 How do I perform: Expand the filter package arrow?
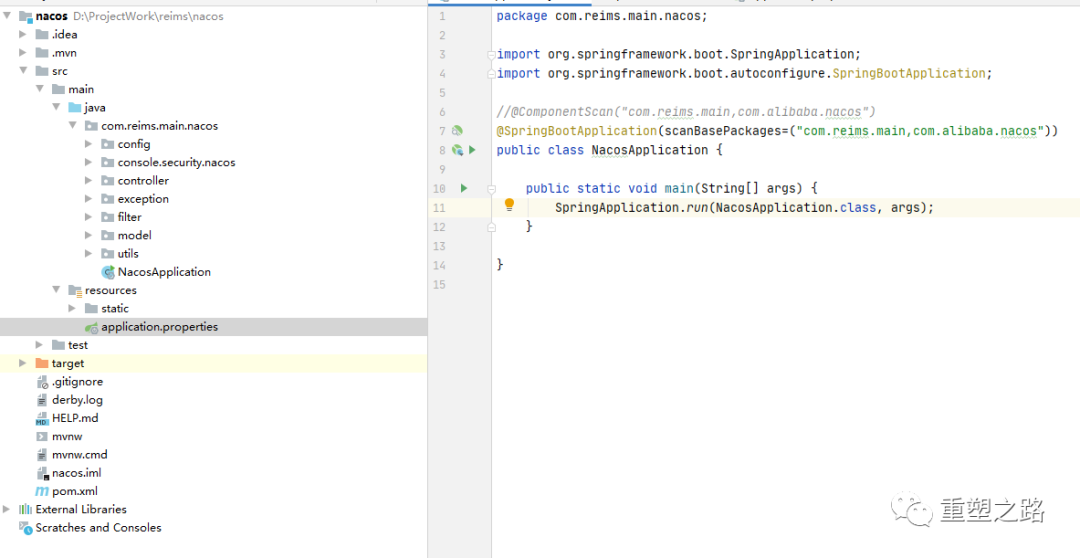point(88,217)
